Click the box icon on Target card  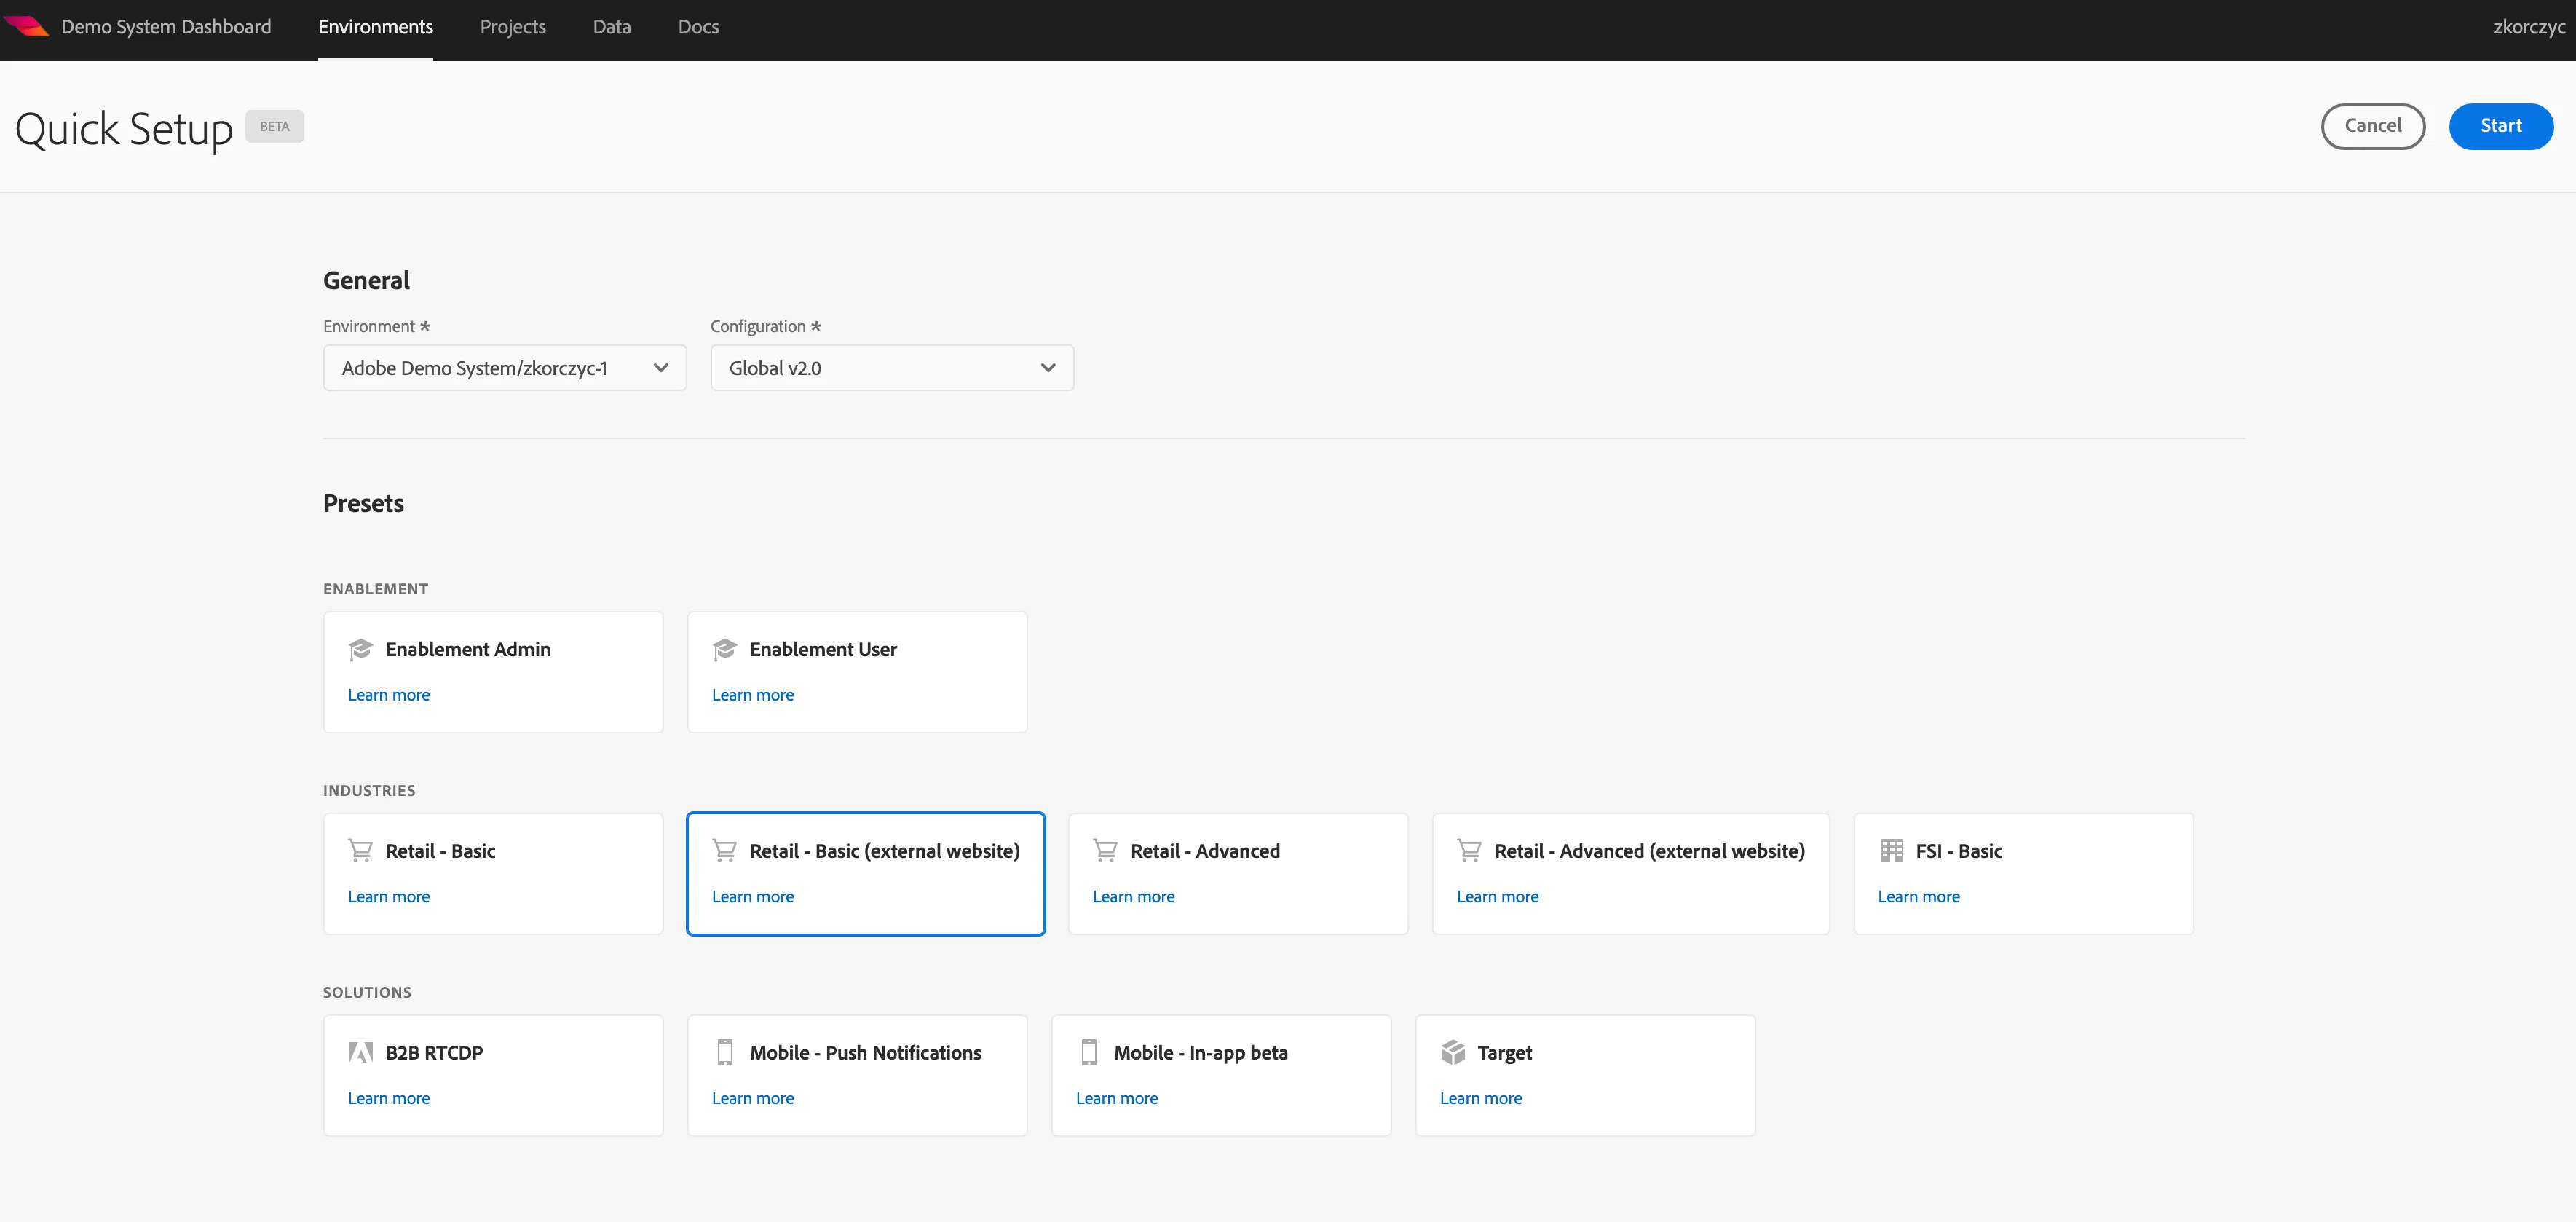click(1453, 1052)
